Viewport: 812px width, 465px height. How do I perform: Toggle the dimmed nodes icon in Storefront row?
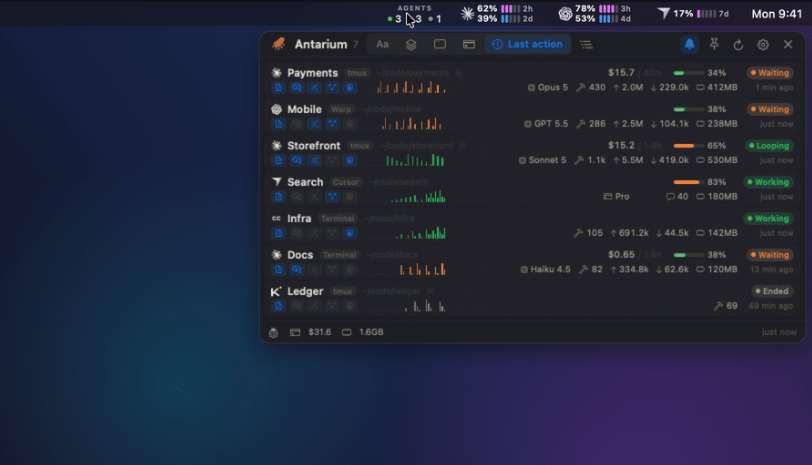(x=332, y=161)
